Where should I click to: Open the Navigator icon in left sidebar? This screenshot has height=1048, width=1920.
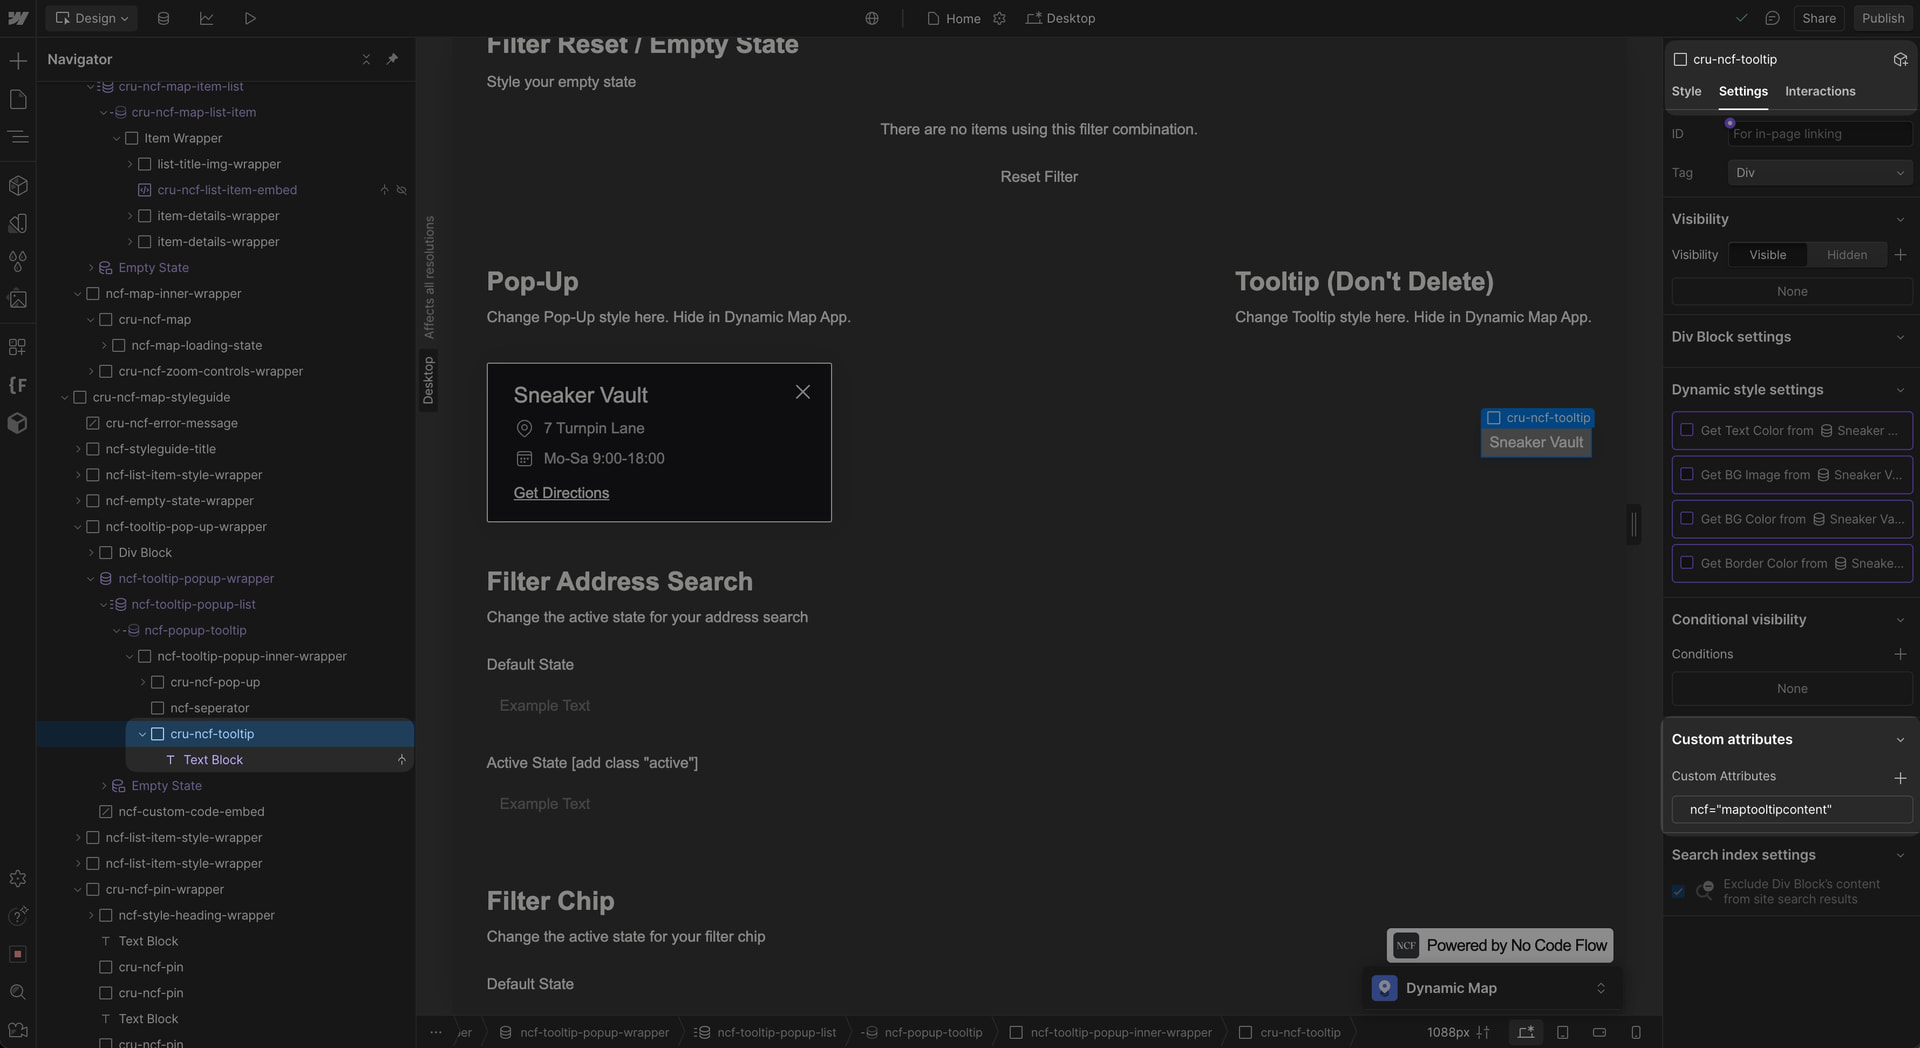pyautogui.click(x=18, y=137)
